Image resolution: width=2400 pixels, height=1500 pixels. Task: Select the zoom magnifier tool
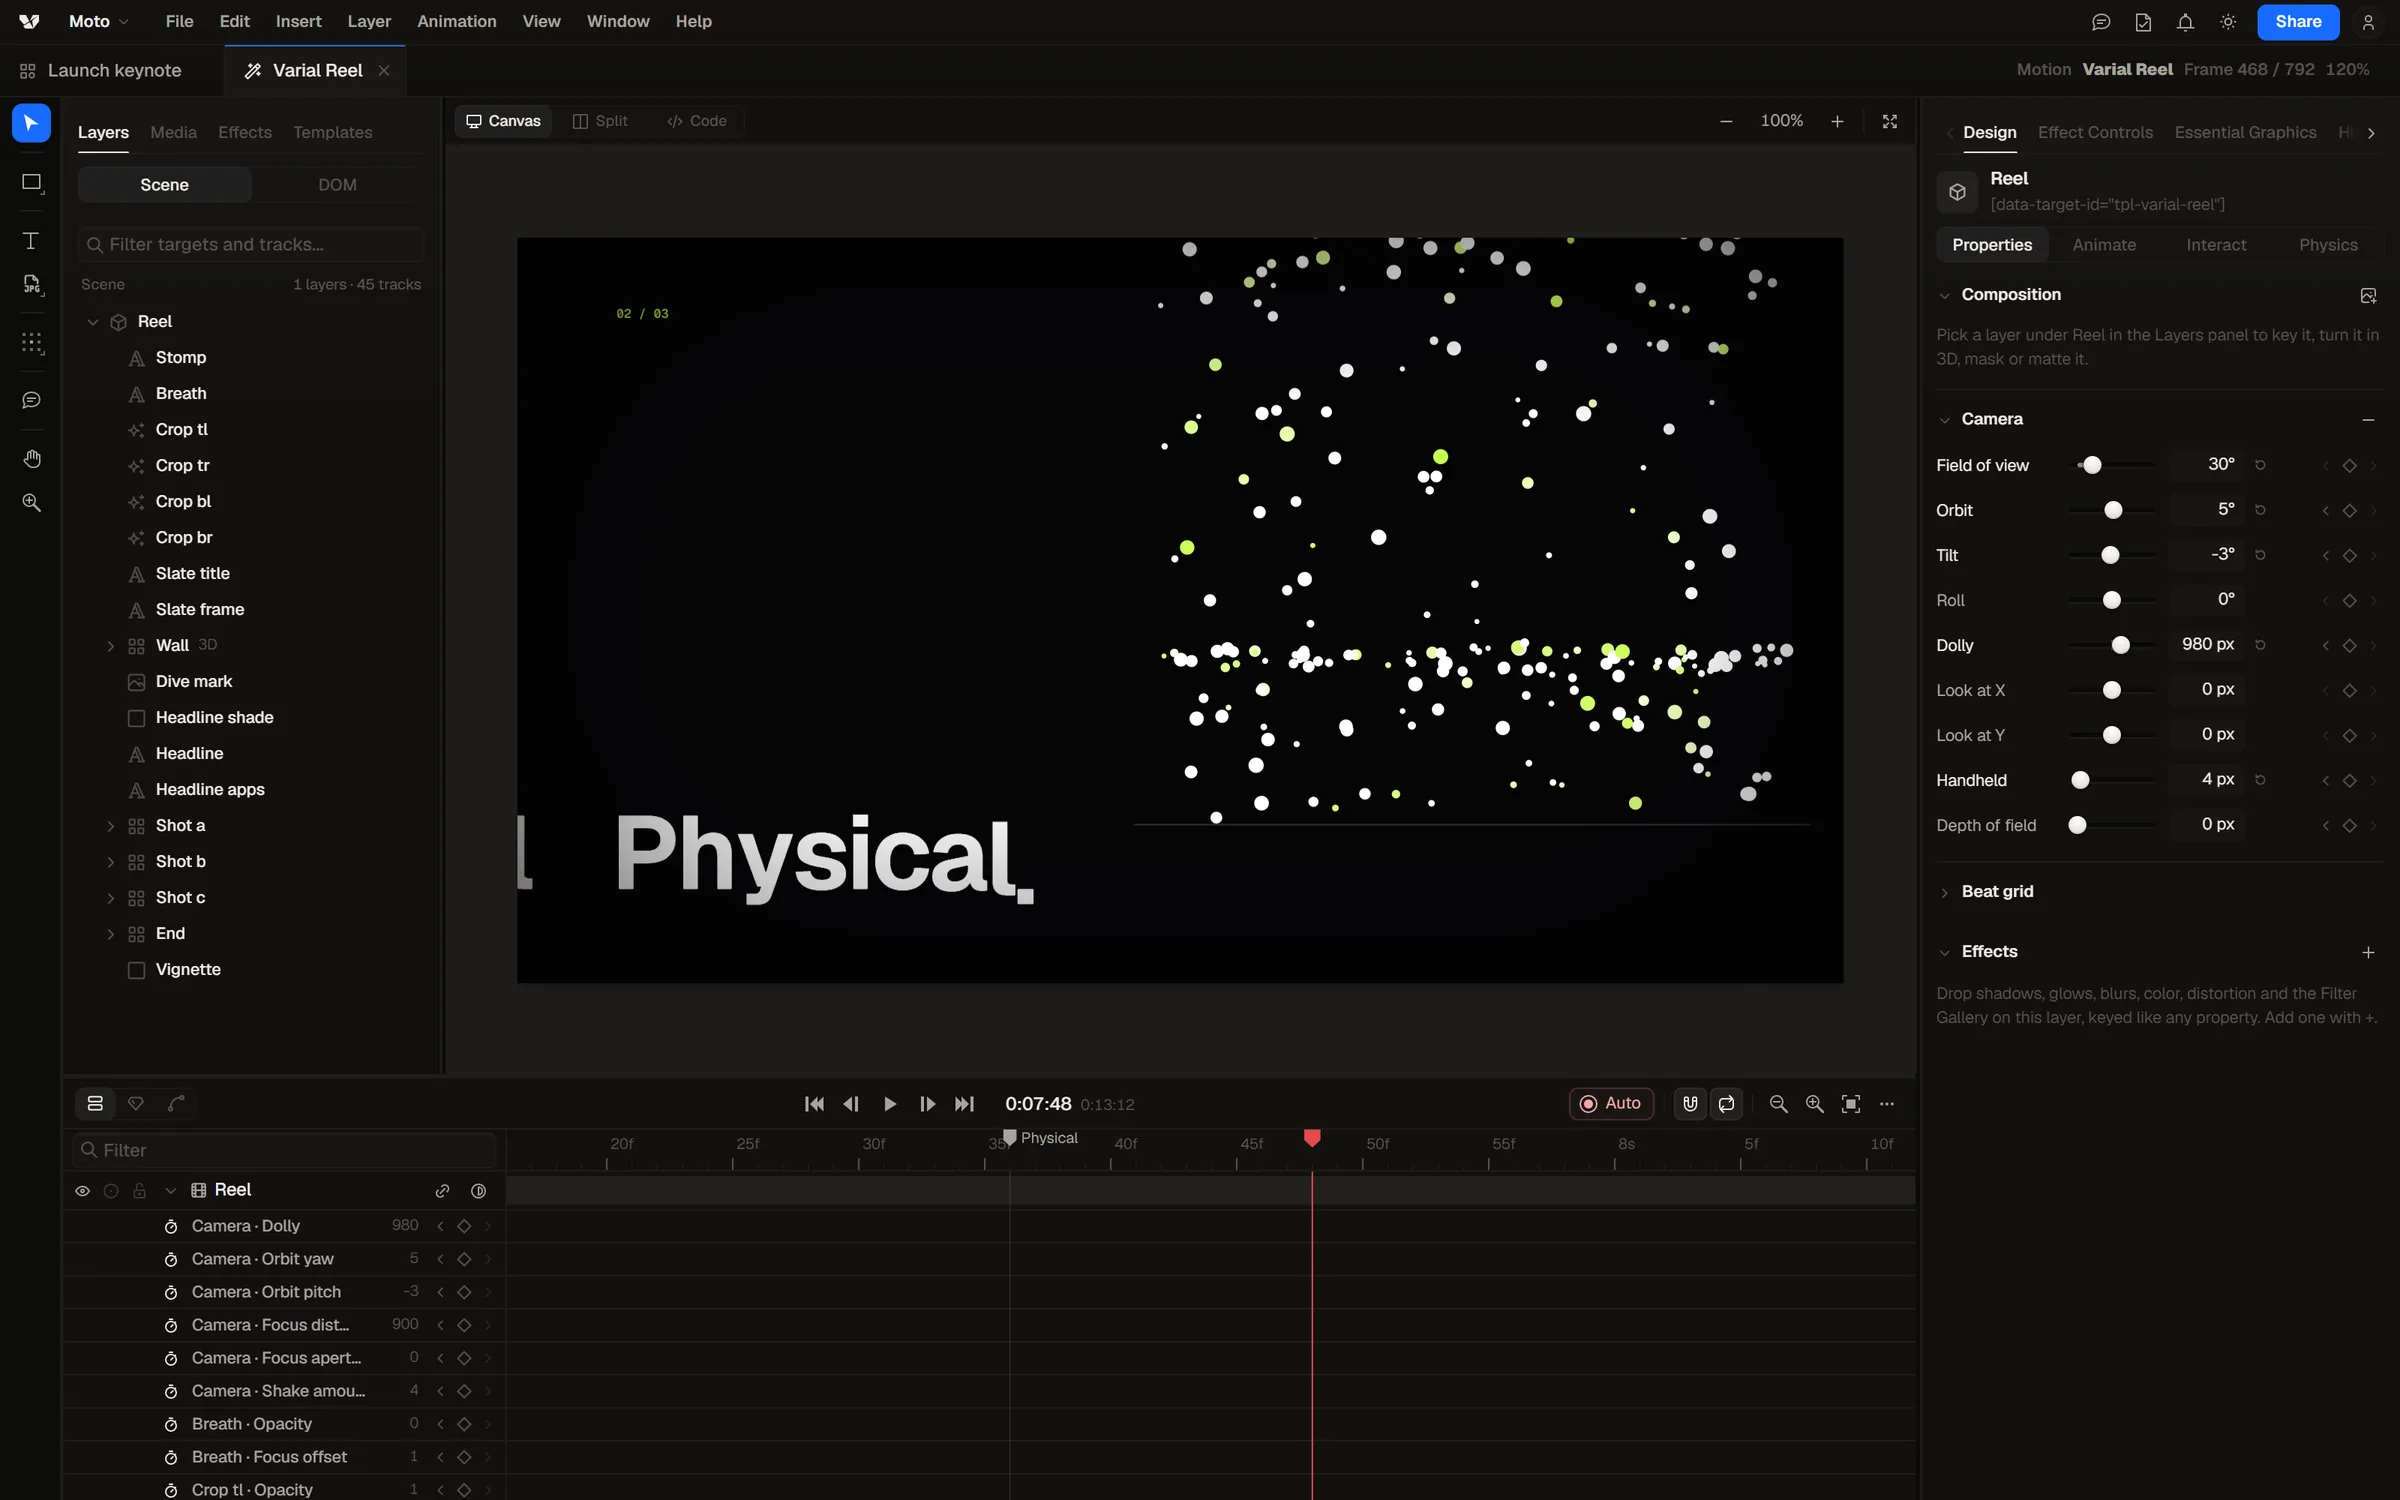(x=32, y=503)
